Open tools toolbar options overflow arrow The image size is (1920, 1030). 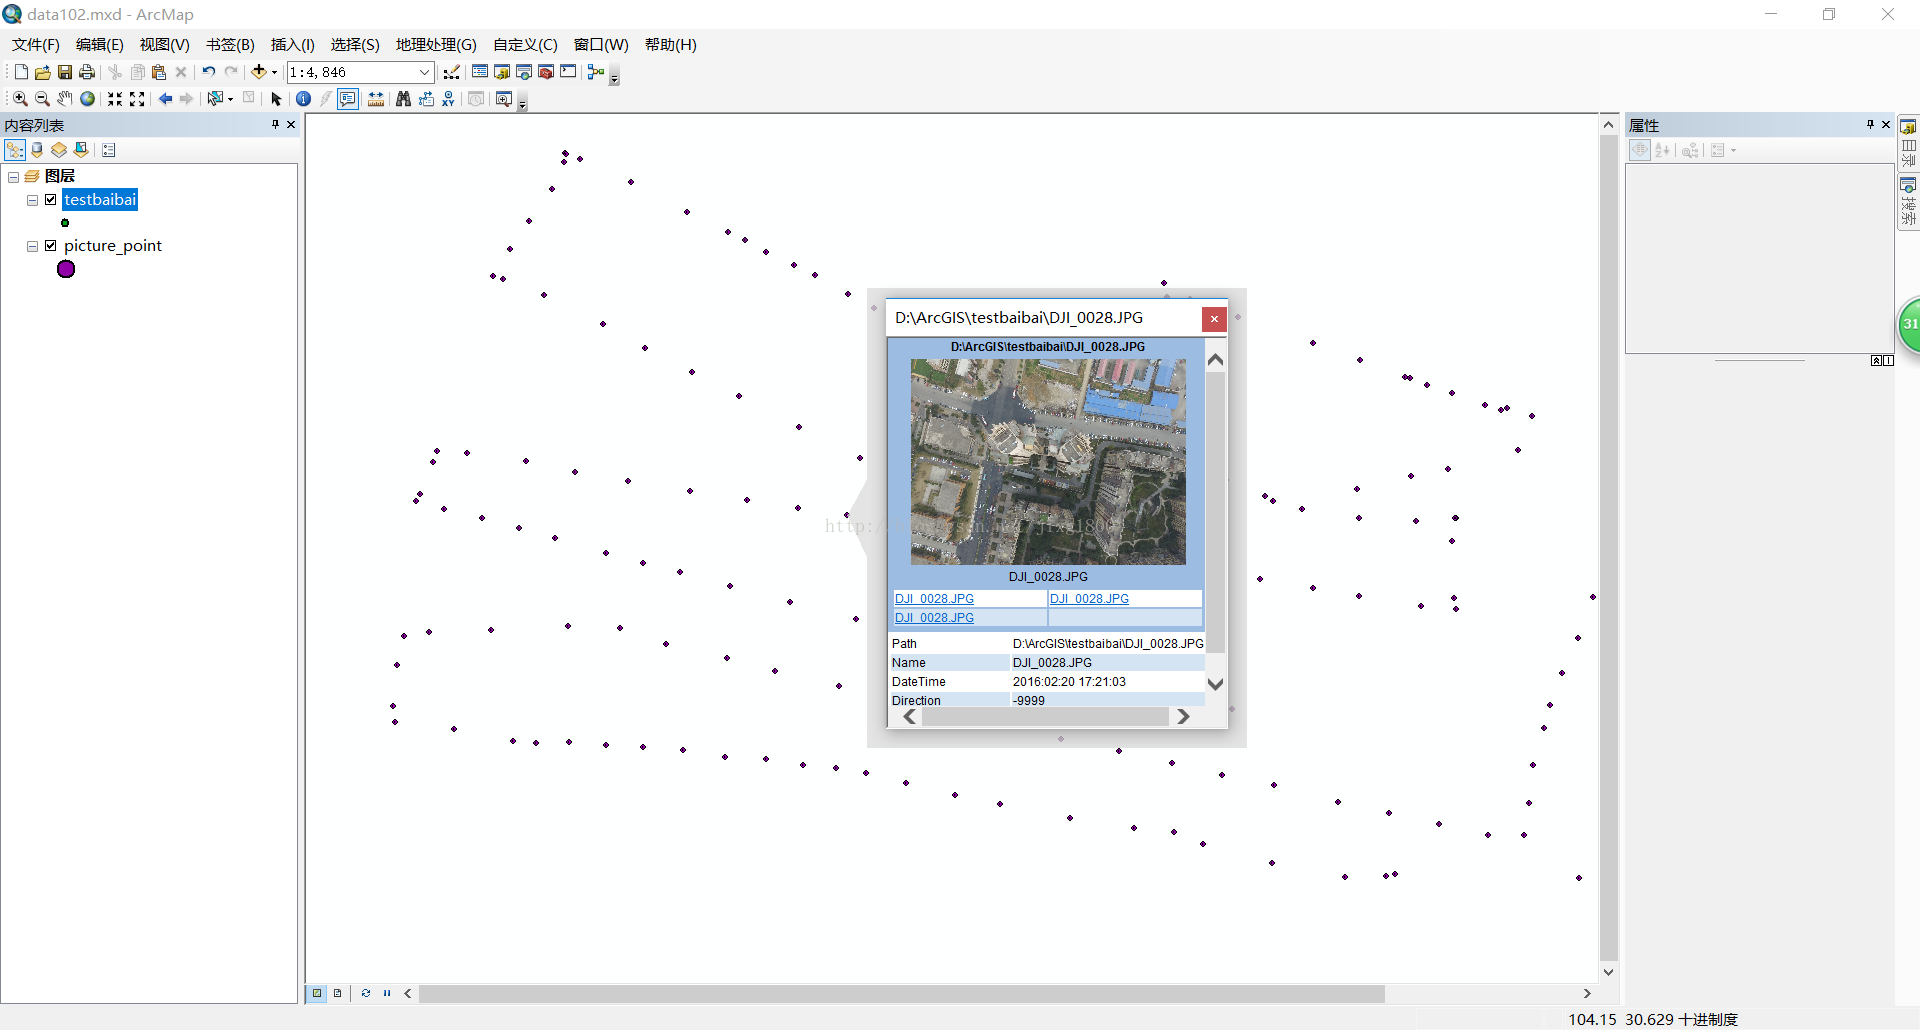pyautogui.click(x=522, y=103)
